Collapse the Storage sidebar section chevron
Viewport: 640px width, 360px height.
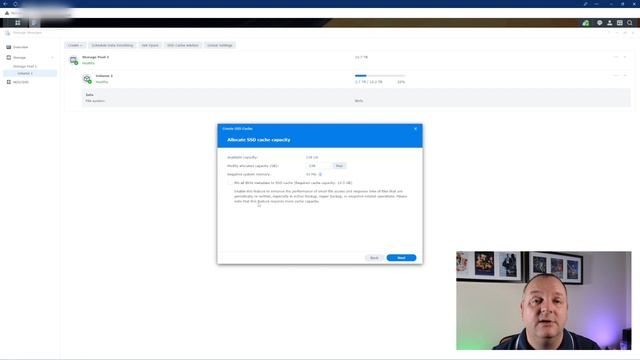pyautogui.click(x=52, y=58)
